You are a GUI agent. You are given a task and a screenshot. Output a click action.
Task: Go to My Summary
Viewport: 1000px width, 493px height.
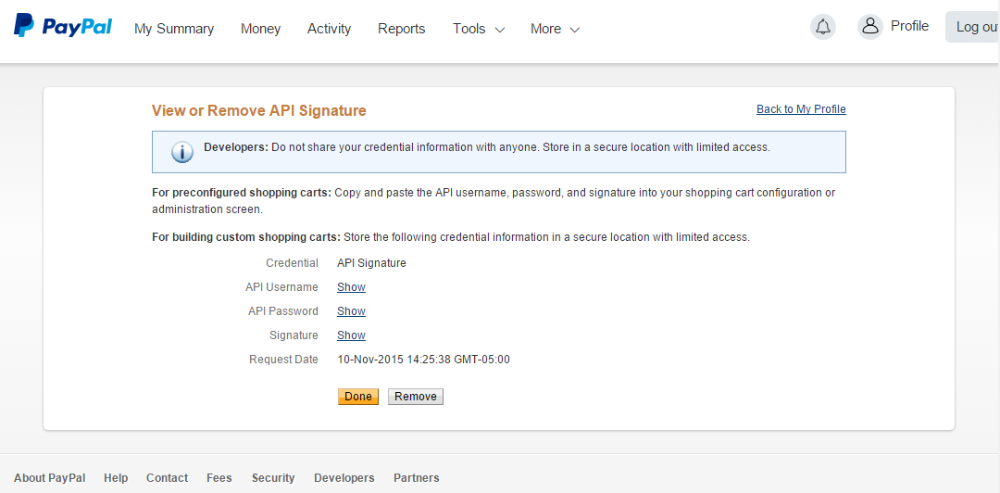pos(173,29)
